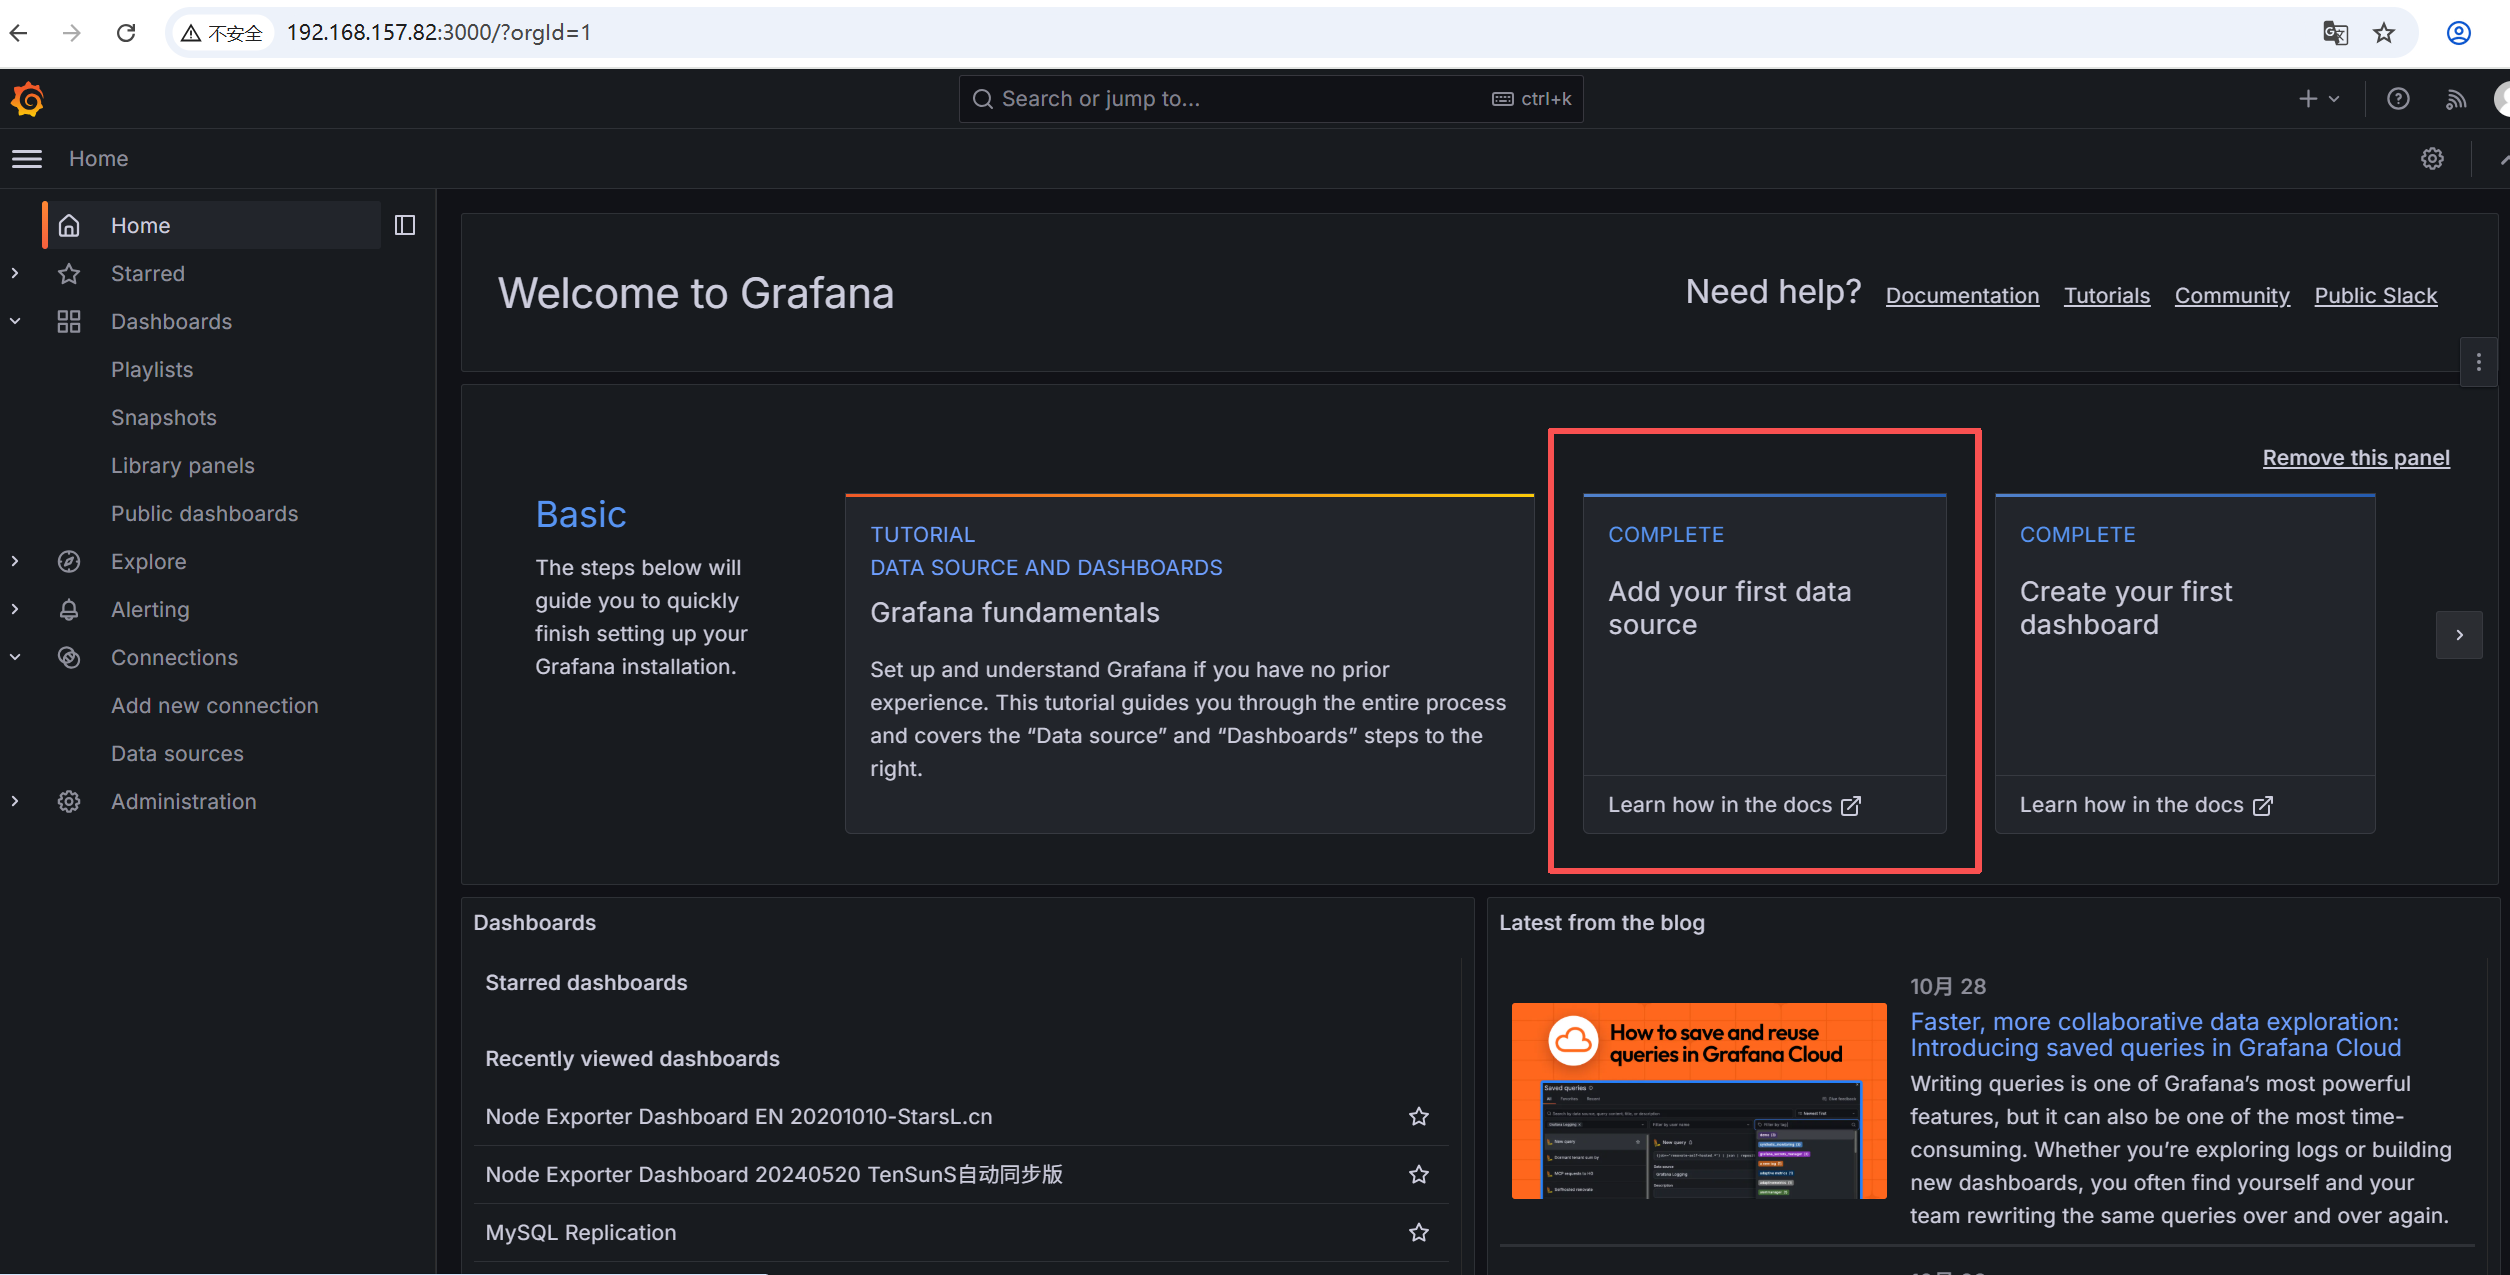Dock the sidebar menu panel icon
2510x1275 pixels.
[x=405, y=225]
